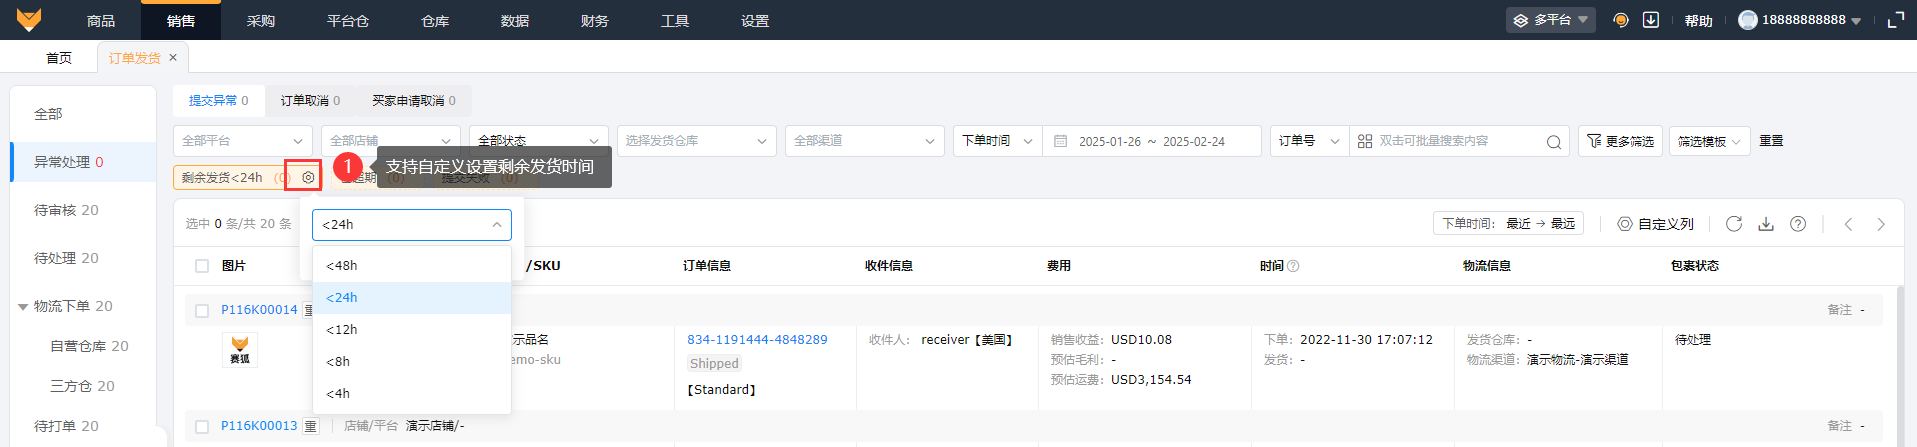Open the 下单时间 type dropdown
The height and width of the screenshot is (447, 1917).
997,141
